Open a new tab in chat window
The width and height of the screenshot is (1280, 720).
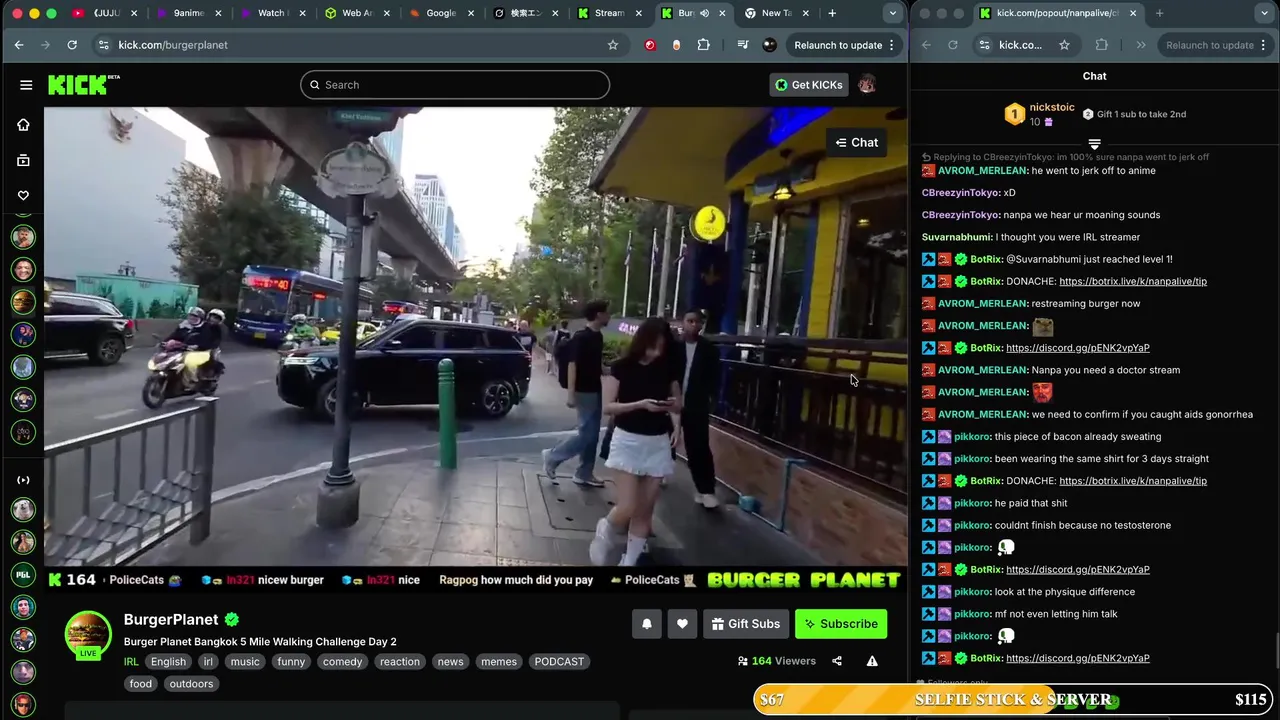coord(1159,13)
